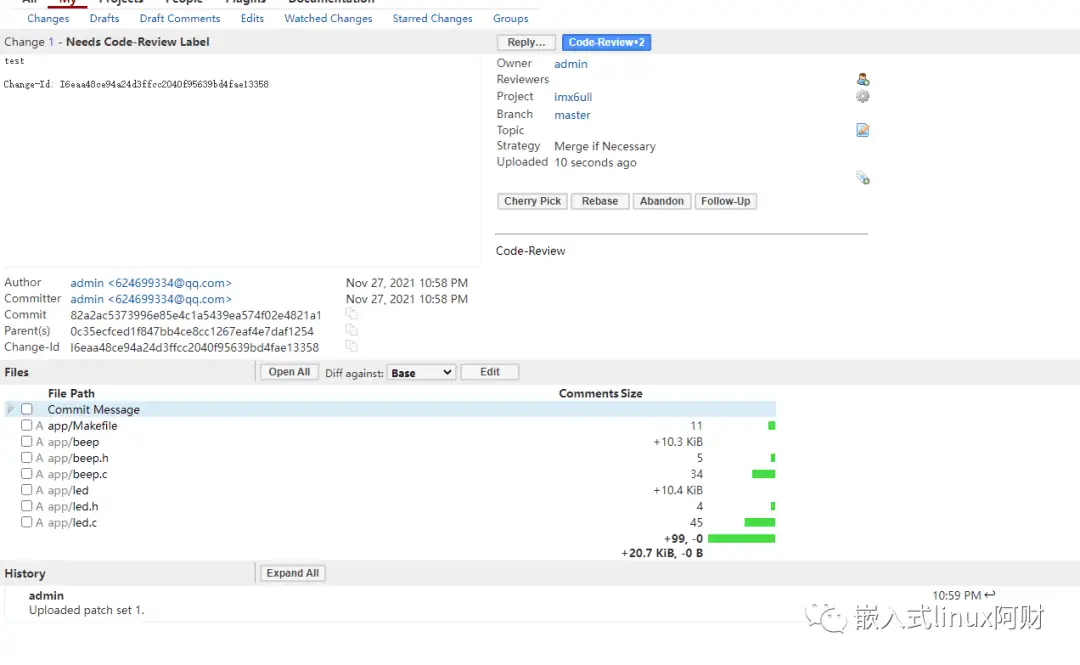Switch to the Watched Changes tab
1080x665 pixels.
328,18
